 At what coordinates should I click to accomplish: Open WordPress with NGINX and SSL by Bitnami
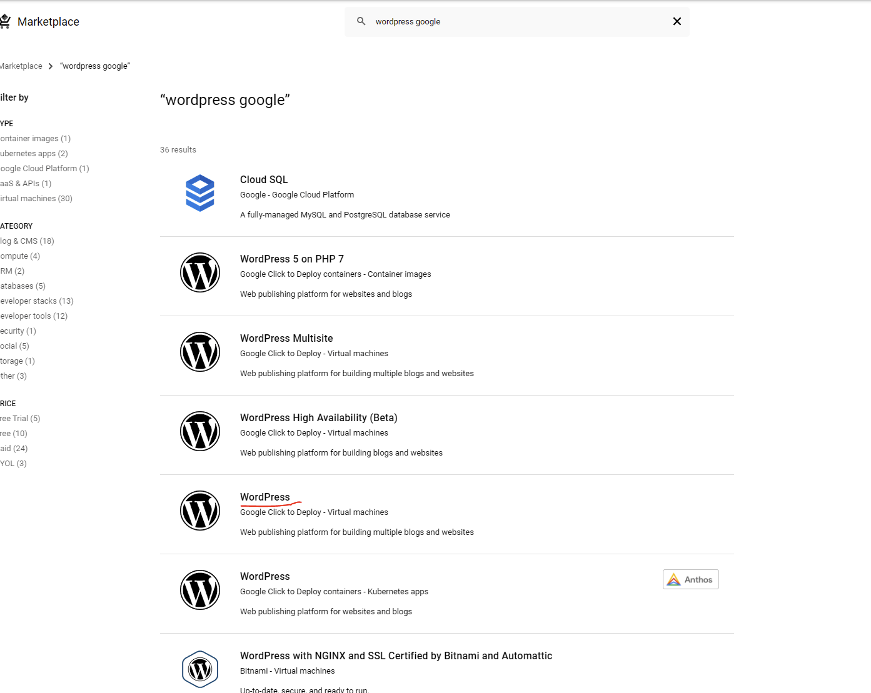396,656
